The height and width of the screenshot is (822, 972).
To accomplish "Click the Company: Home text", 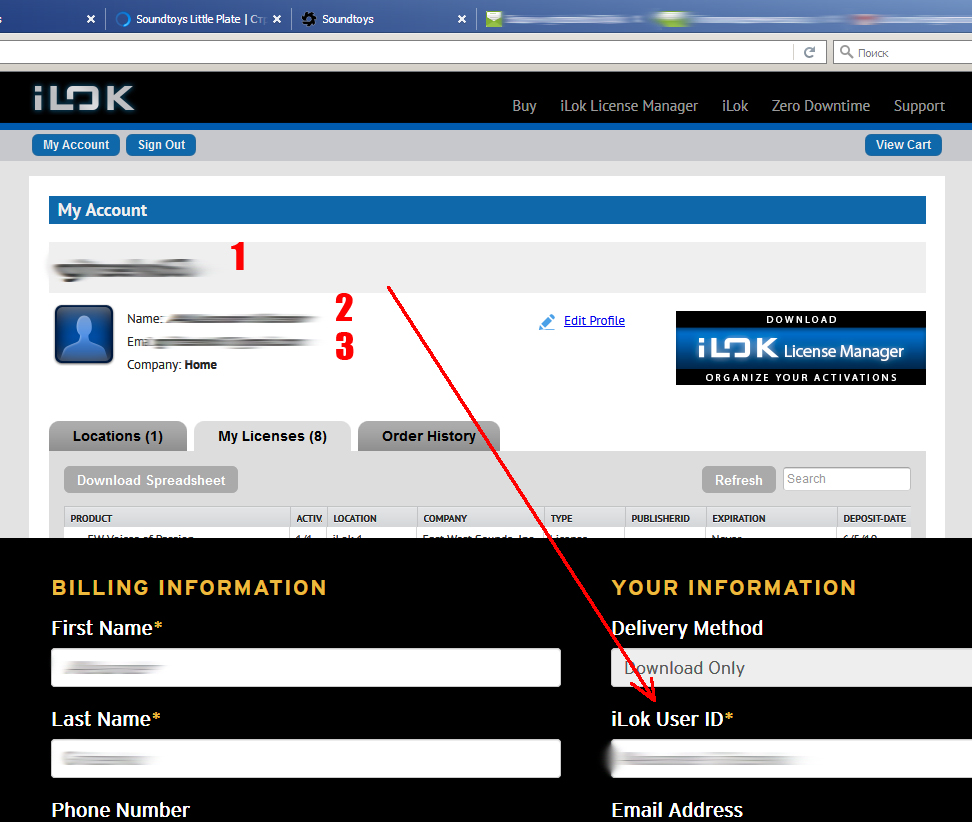I will (x=172, y=365).
